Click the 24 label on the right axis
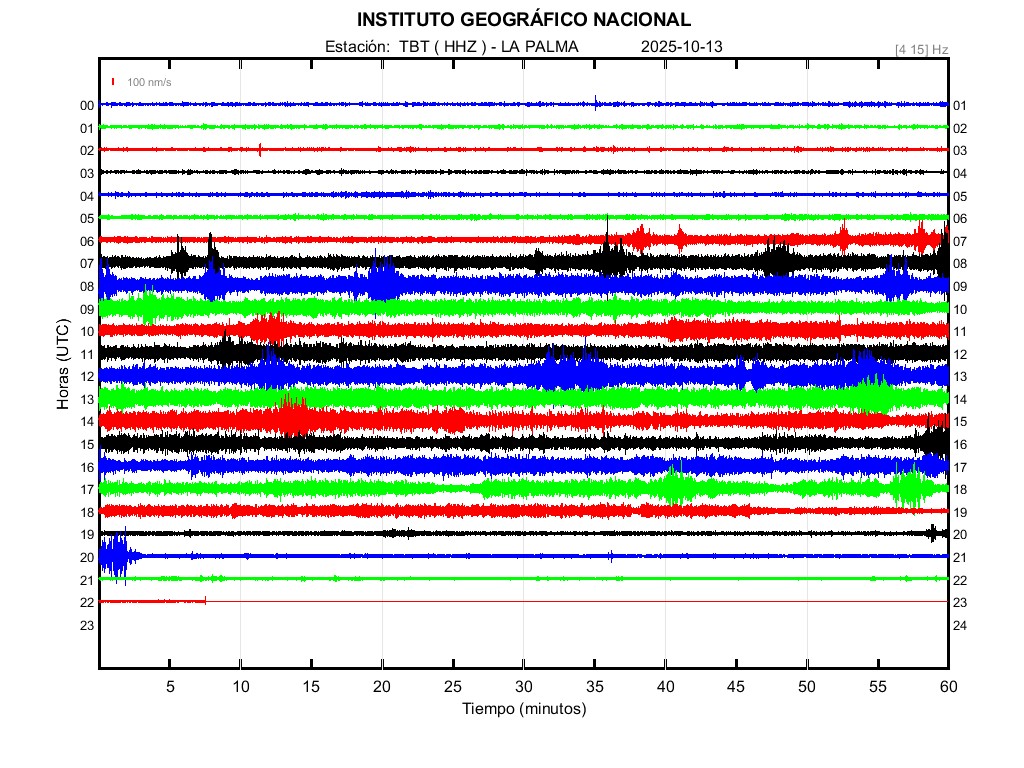Viewport: 1024px width, 768px height. pos(960,625)
